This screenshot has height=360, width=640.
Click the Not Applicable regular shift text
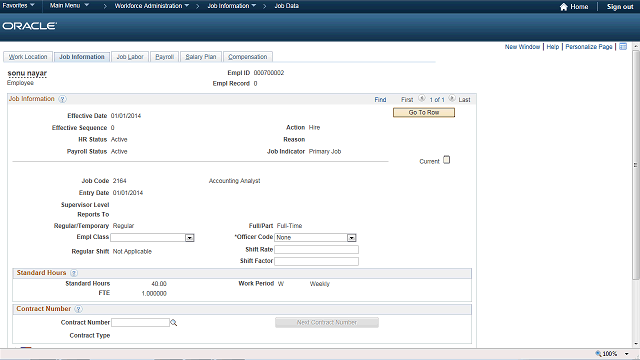132,251
